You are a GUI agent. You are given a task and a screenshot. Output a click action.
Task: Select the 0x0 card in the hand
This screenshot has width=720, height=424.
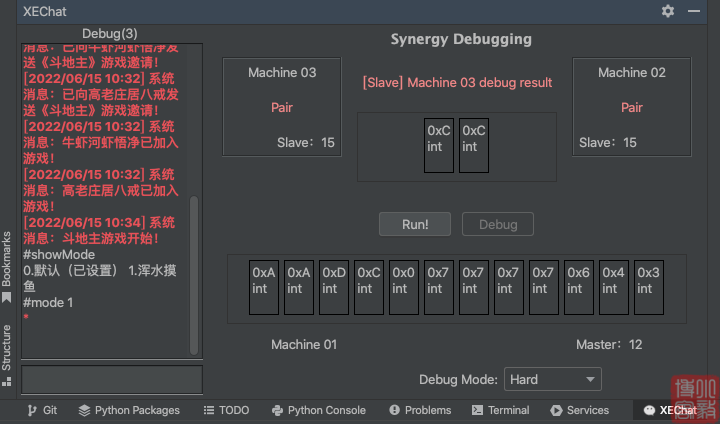(x=404, y=289)
